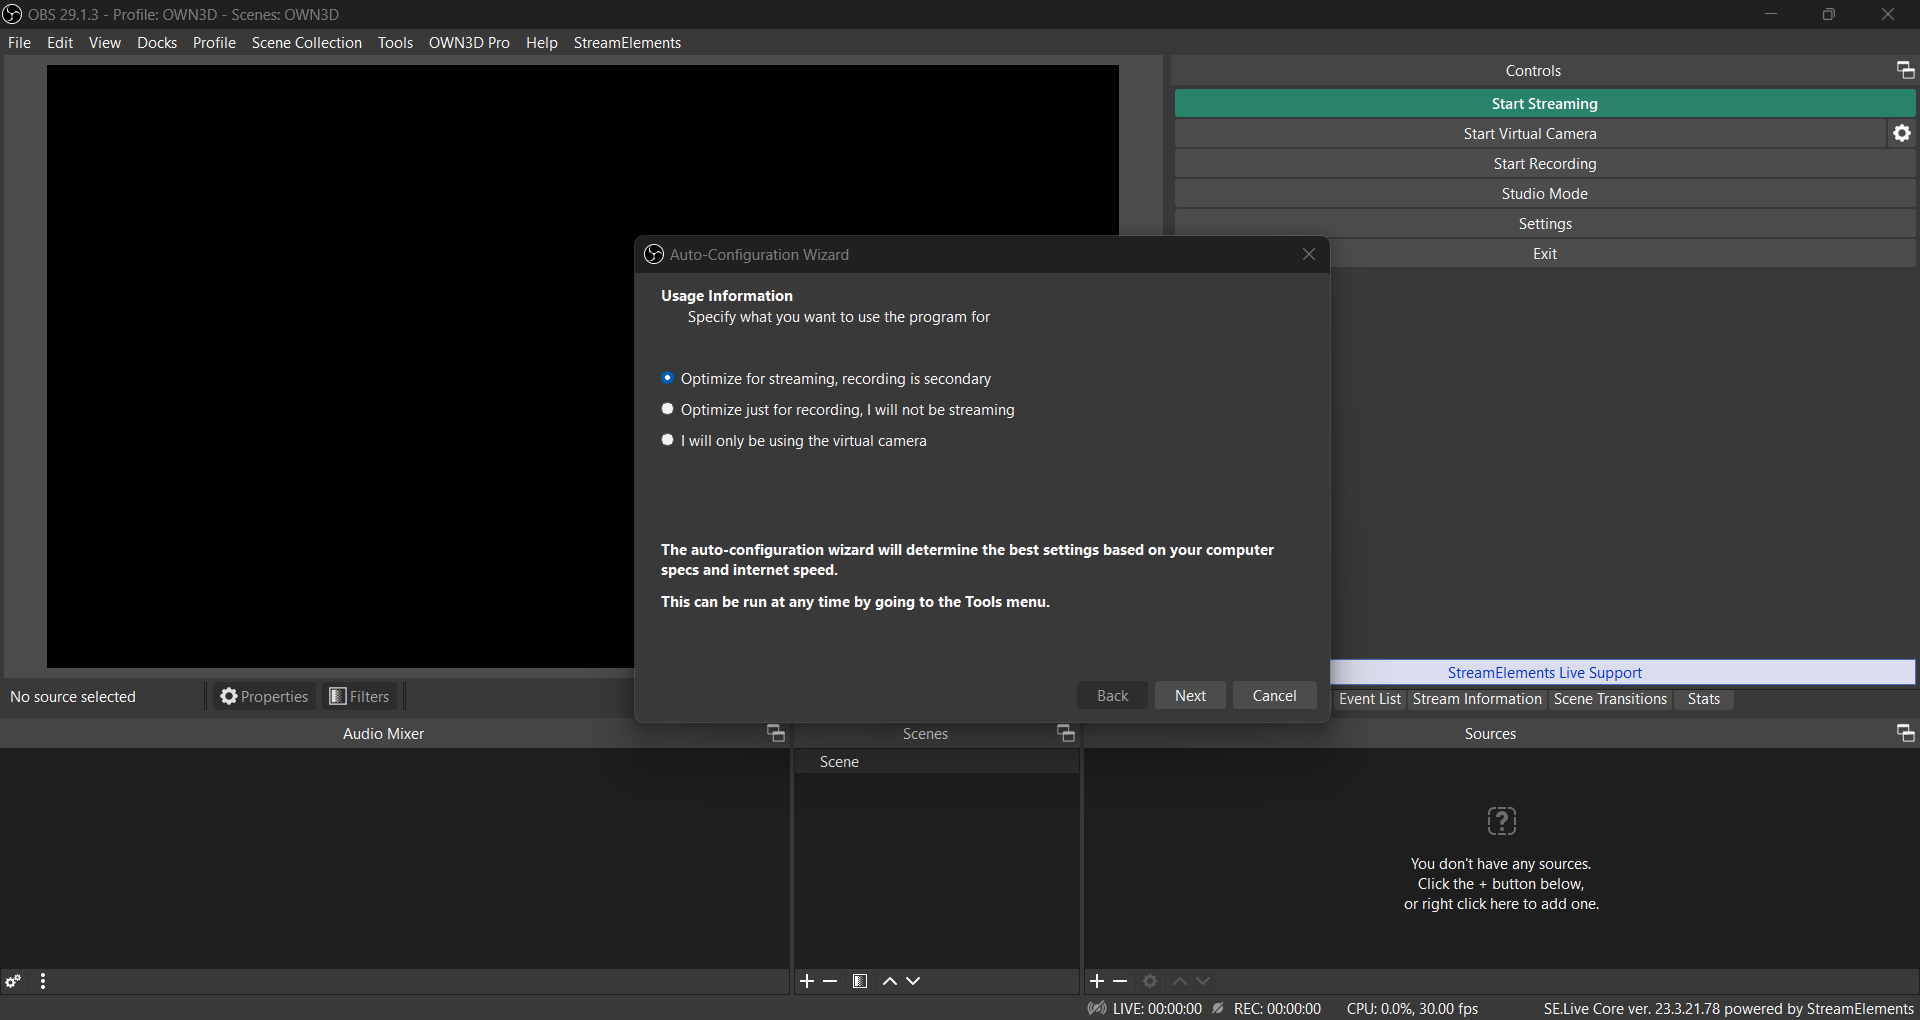Click the Start Streaming button
The height and width of the screenshot is (1020, 1920).
click(1545, 104)
